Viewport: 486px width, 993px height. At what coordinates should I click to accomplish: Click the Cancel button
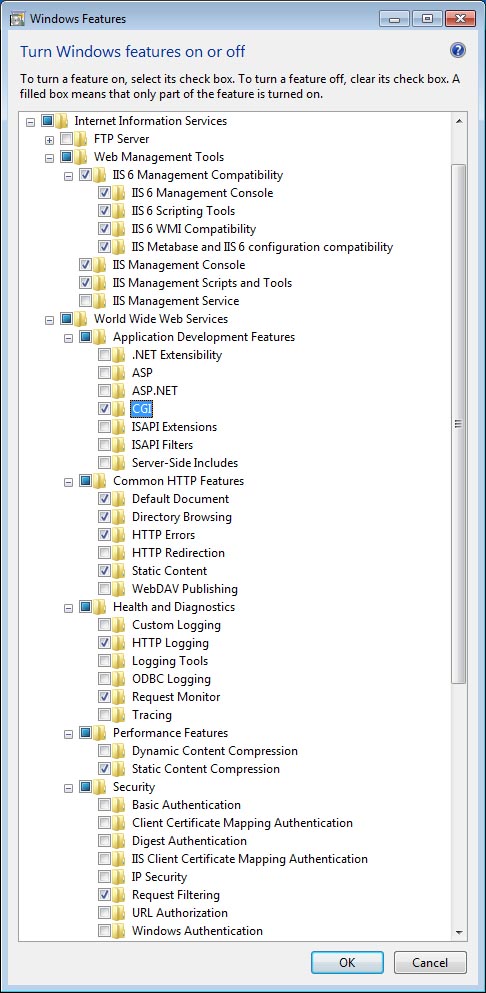pos(430,962)
